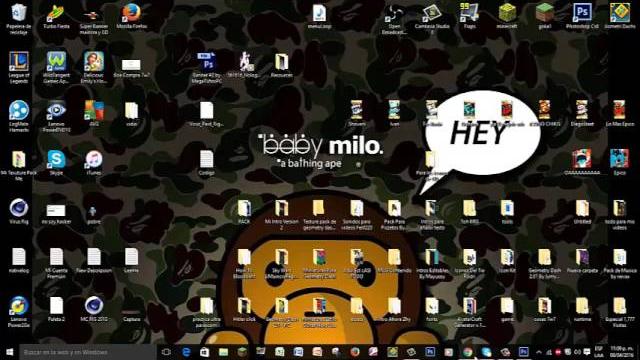The width and height of the screenshot is (640, 360).
Task: Open the Windows Store taskbar icon
Action: click(x=204, y=352)
